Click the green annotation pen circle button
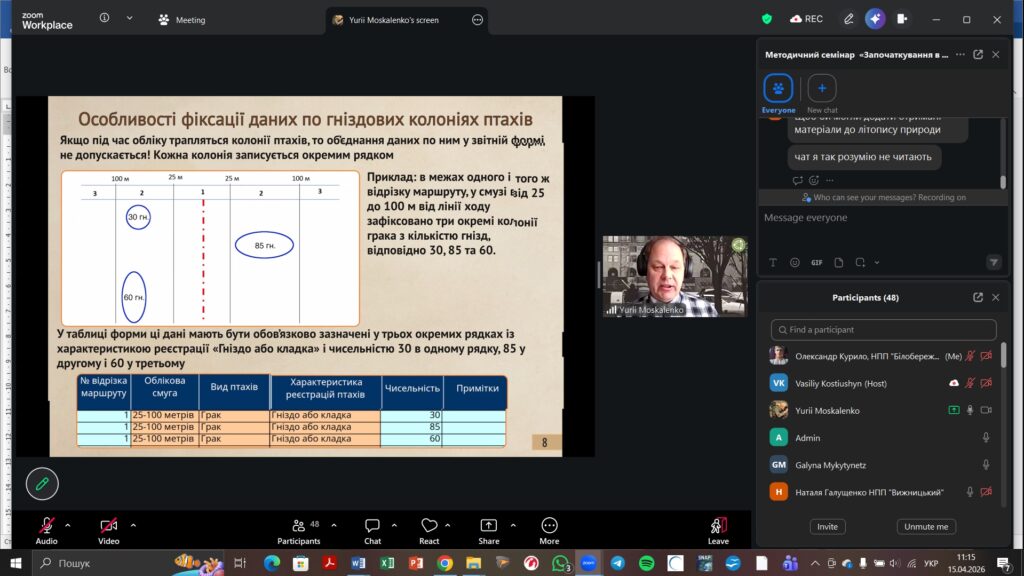The height and width of the screenshot is (576, 1024). tap(42, 483)
